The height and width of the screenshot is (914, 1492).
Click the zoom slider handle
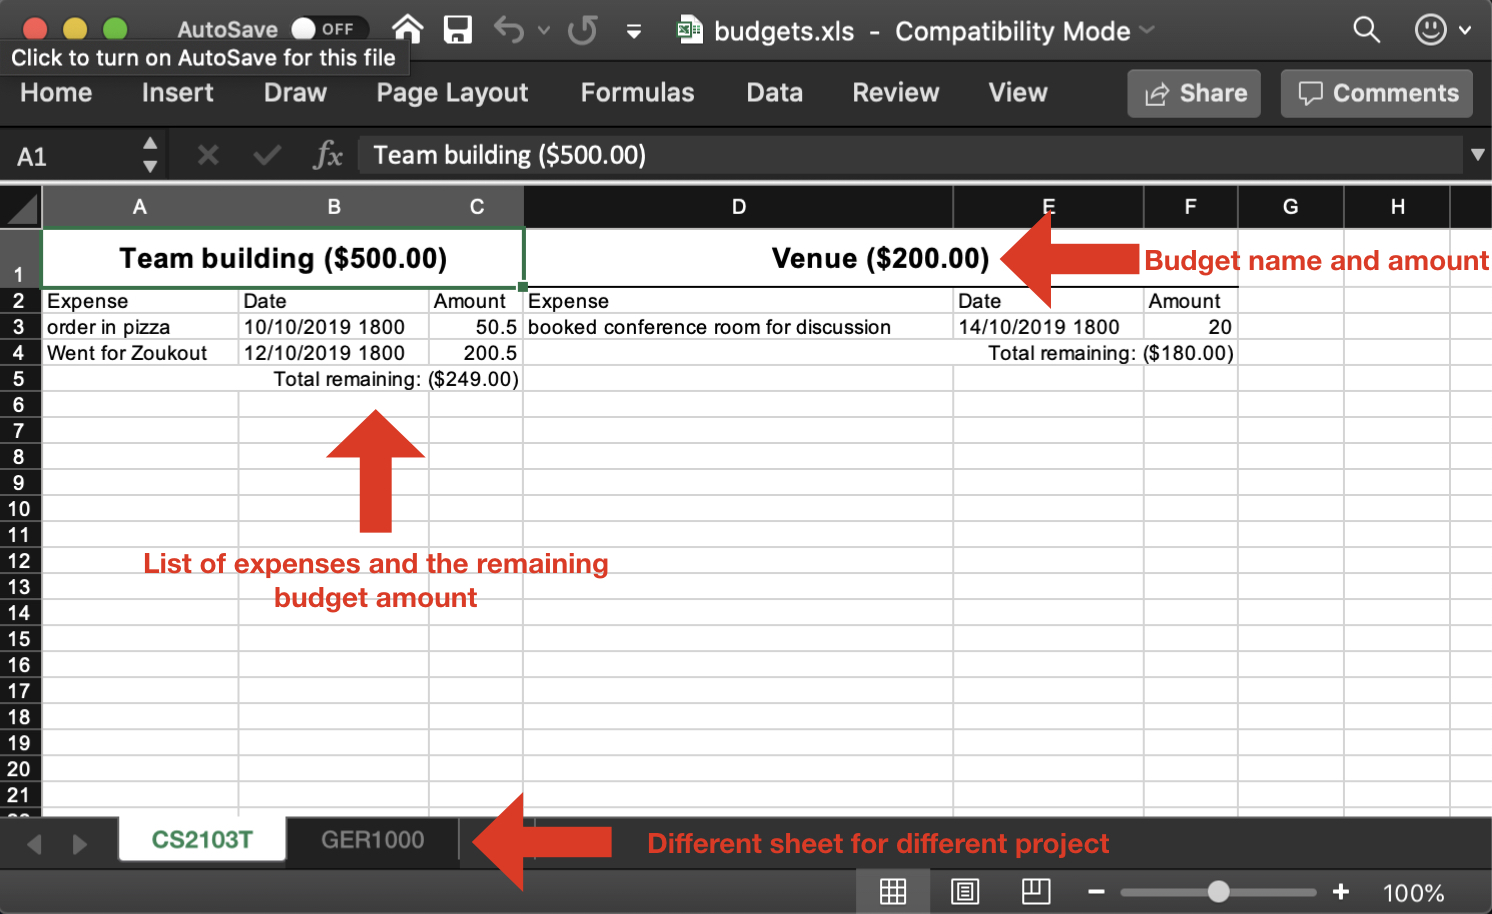click(x=1218, y=891)
